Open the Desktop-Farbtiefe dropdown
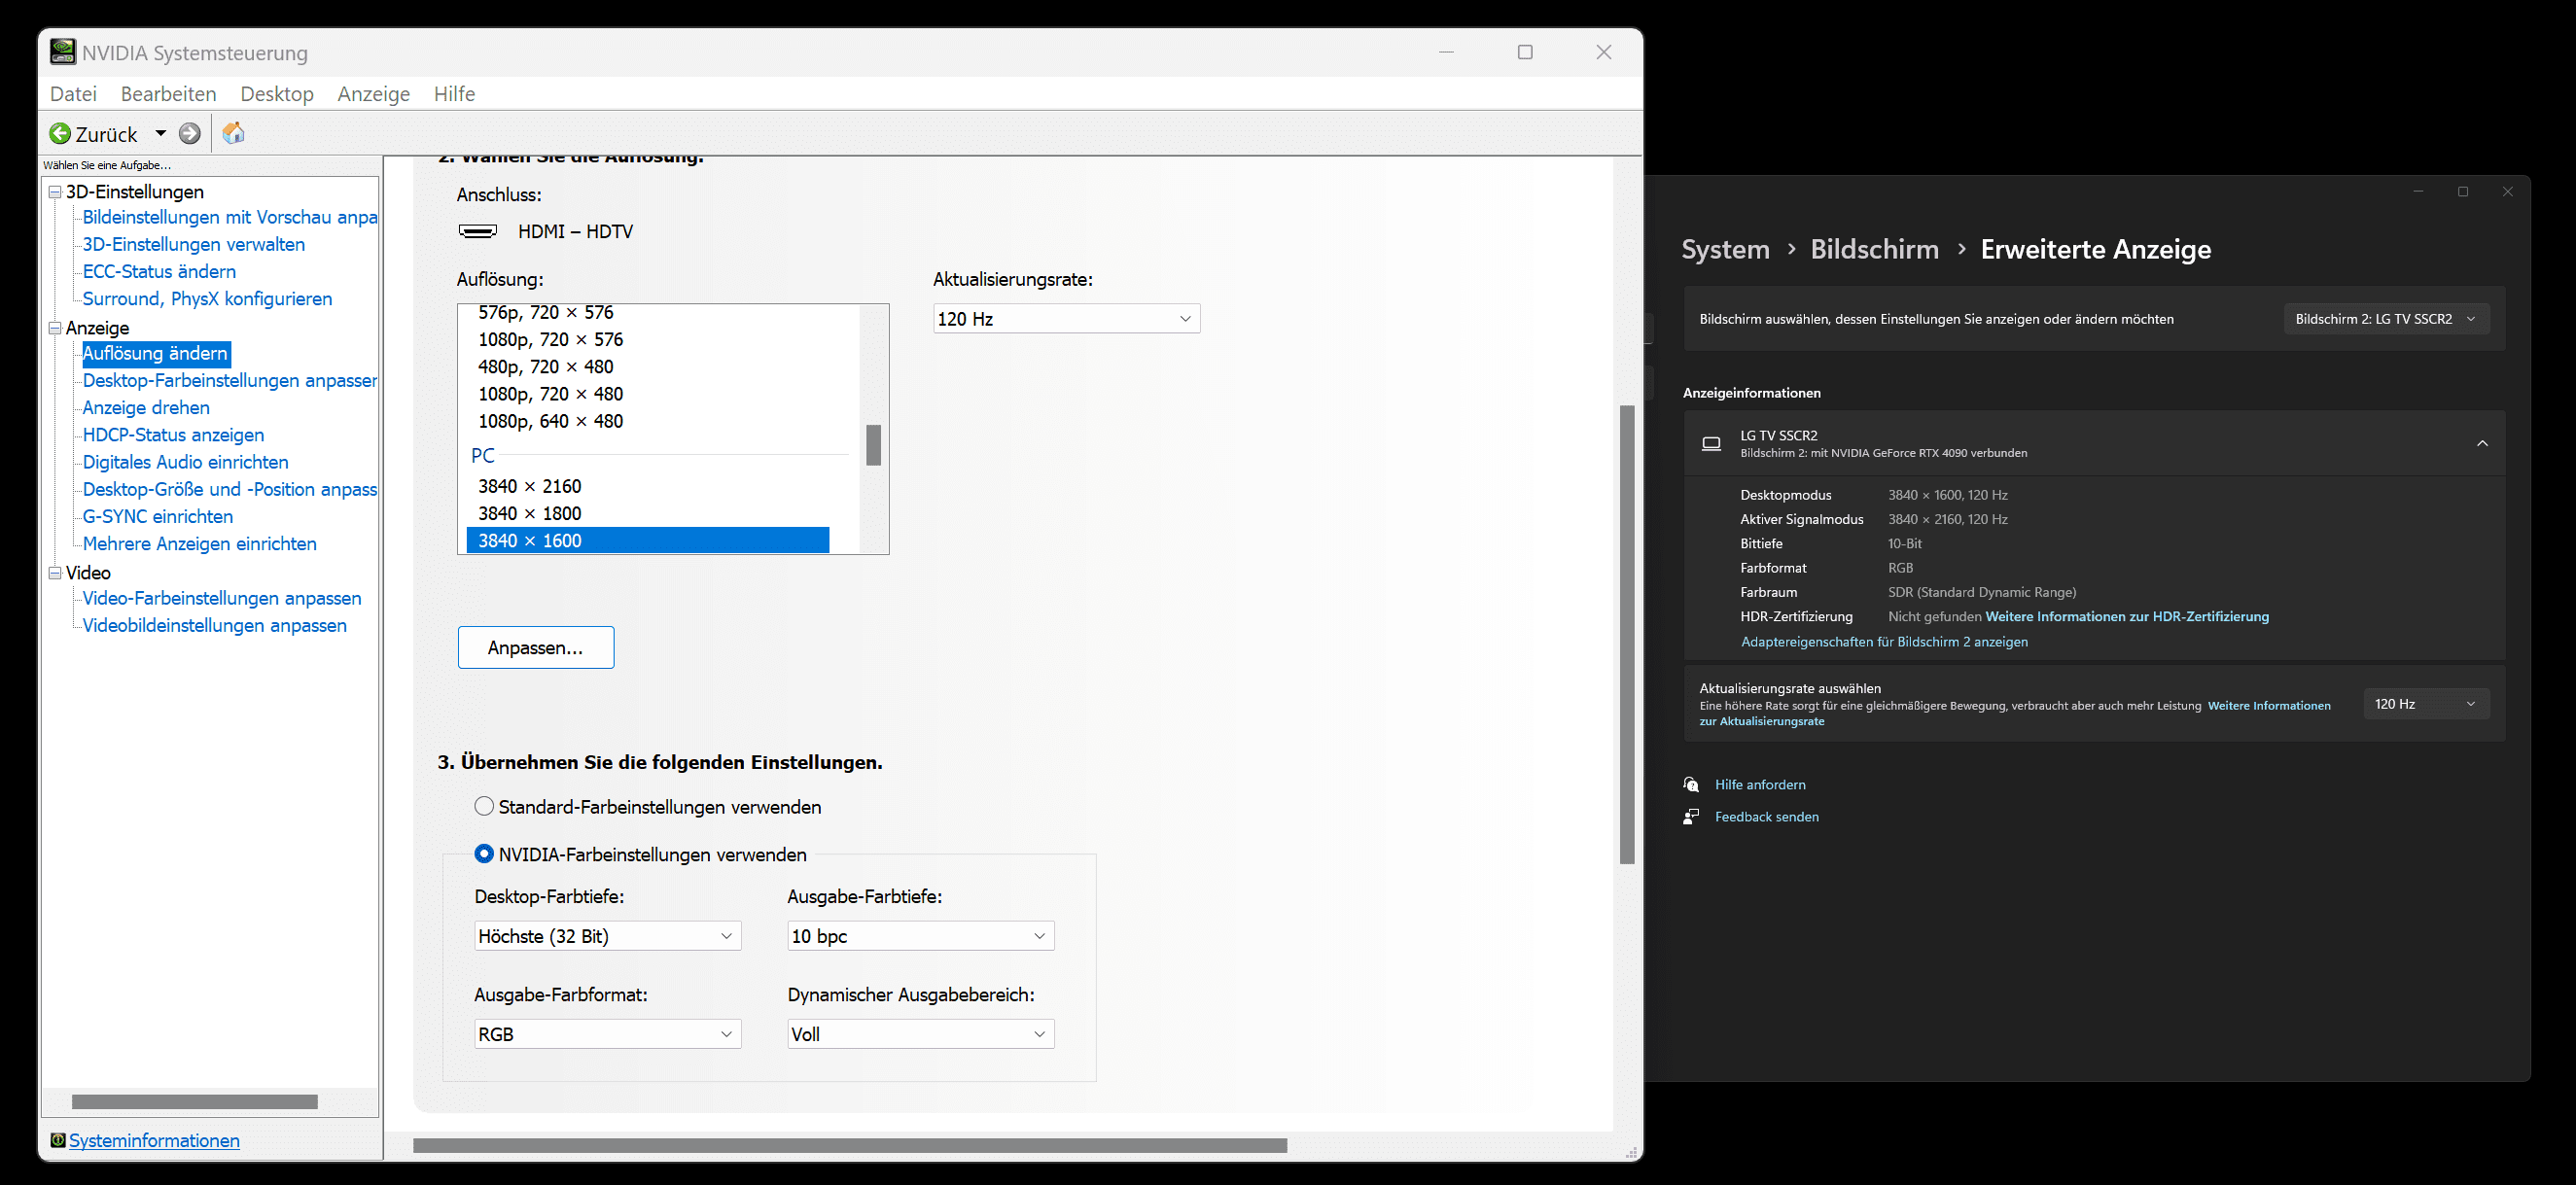The image size is (2576, 1185). pos(608,936)
